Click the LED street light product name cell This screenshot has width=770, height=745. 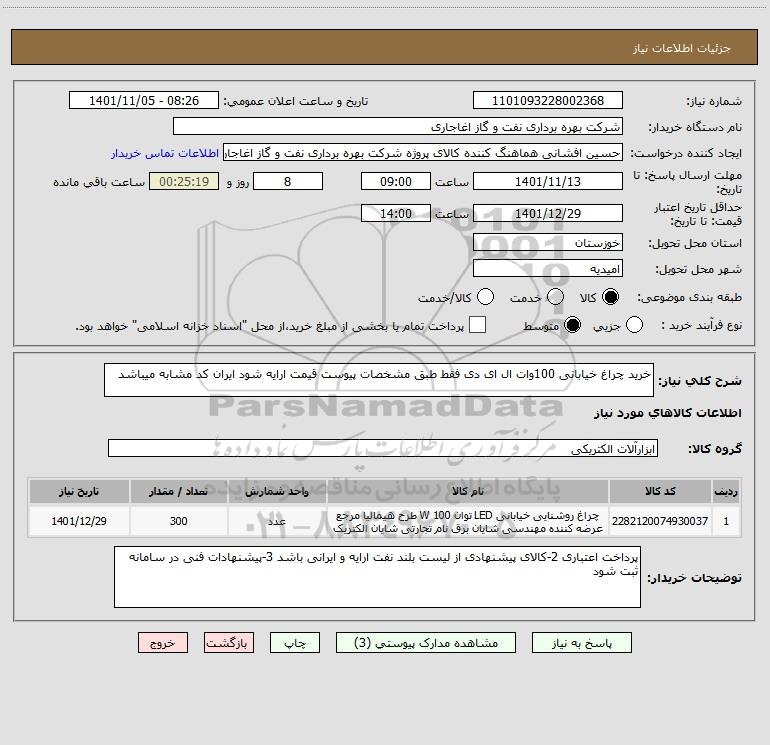[468, 521]
